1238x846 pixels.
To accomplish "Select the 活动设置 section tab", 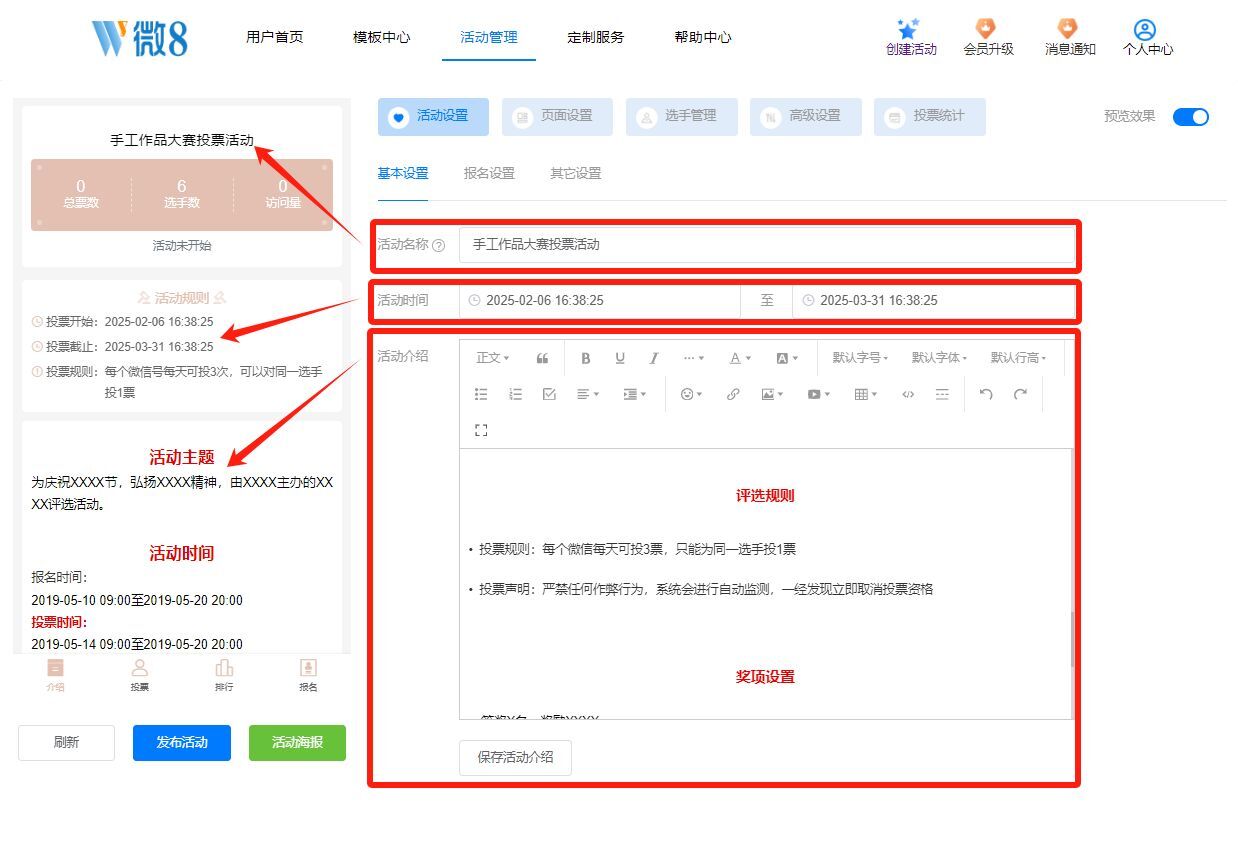I will click(433, 116).
